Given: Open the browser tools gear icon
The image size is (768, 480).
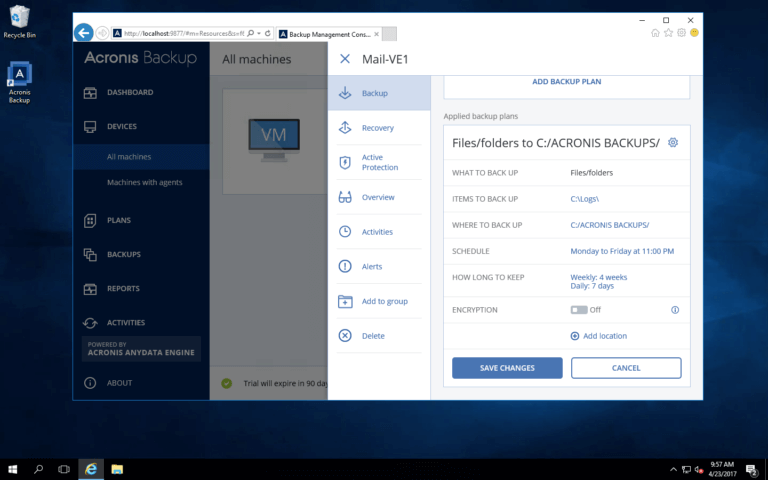Looking at the screenshot, I should 681,33.
